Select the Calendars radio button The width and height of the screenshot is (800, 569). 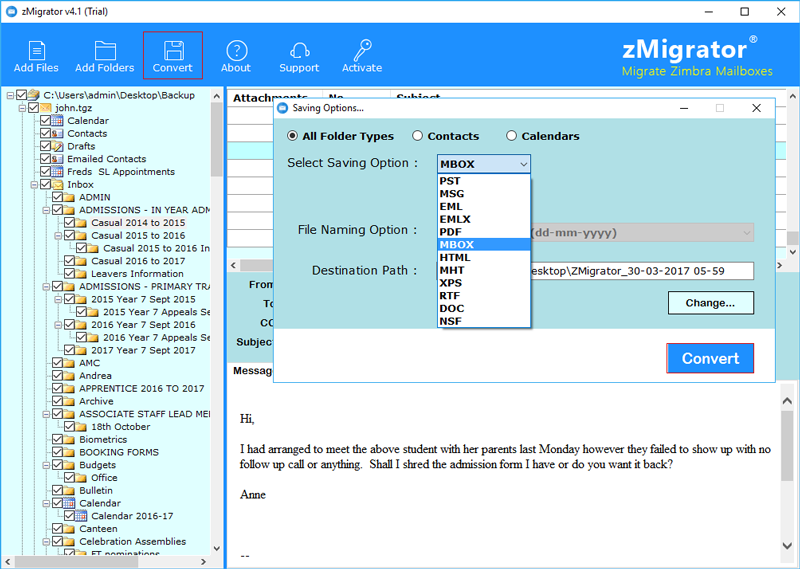pos(511,136)
